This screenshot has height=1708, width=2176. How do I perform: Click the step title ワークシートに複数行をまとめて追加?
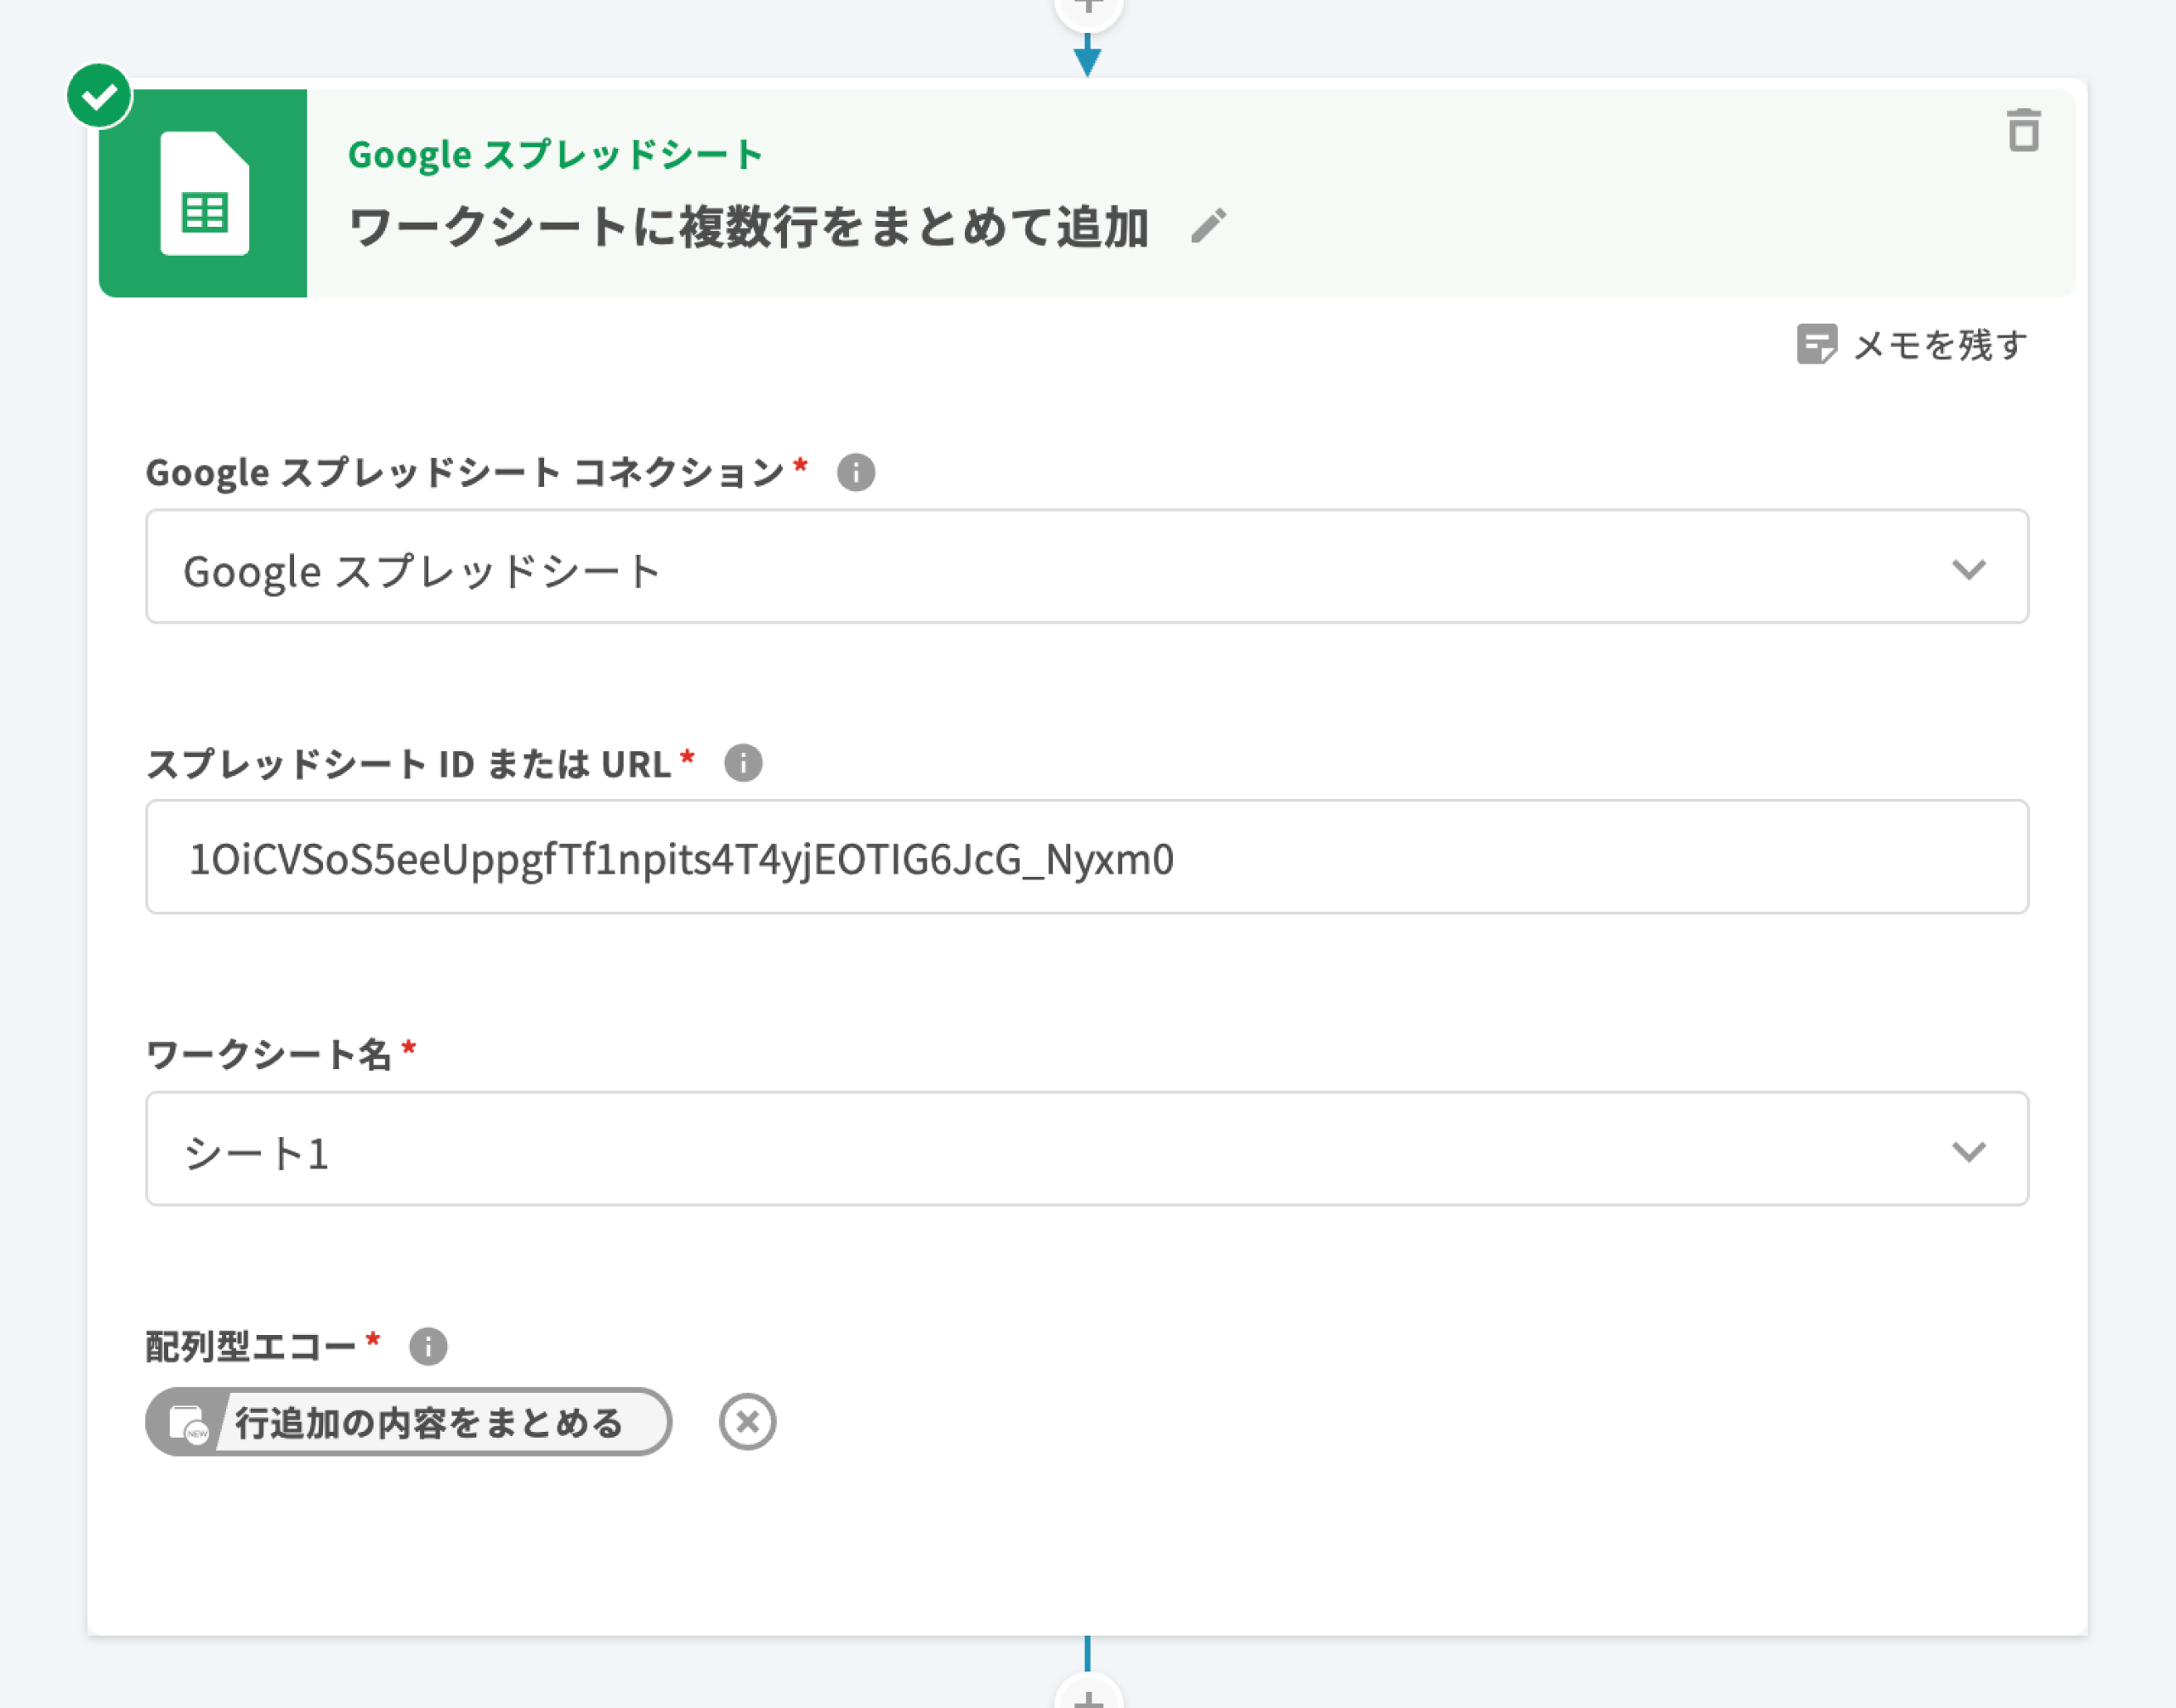pyautogui.click(x=748, y=227)
